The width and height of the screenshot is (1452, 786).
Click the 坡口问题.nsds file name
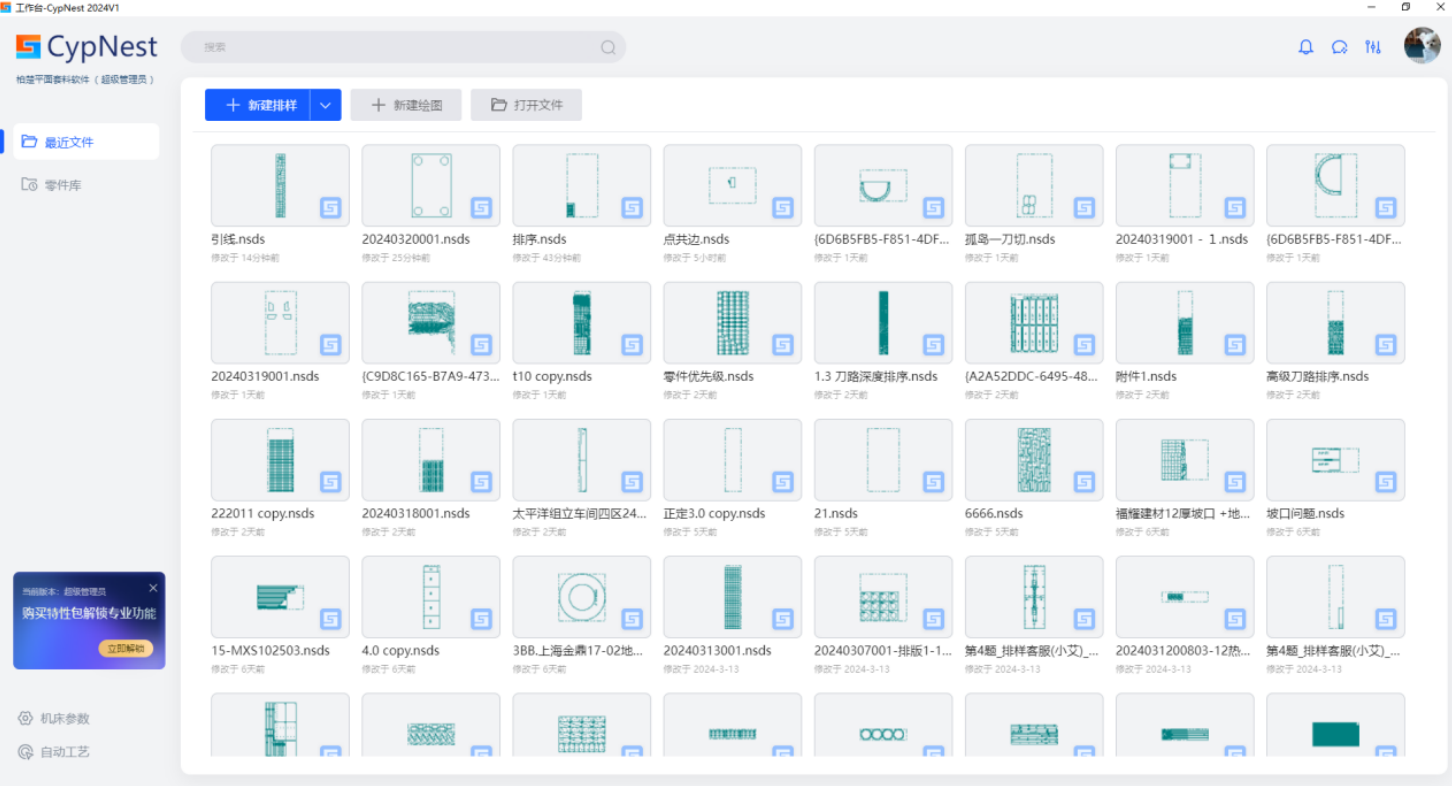point(1305,514)
